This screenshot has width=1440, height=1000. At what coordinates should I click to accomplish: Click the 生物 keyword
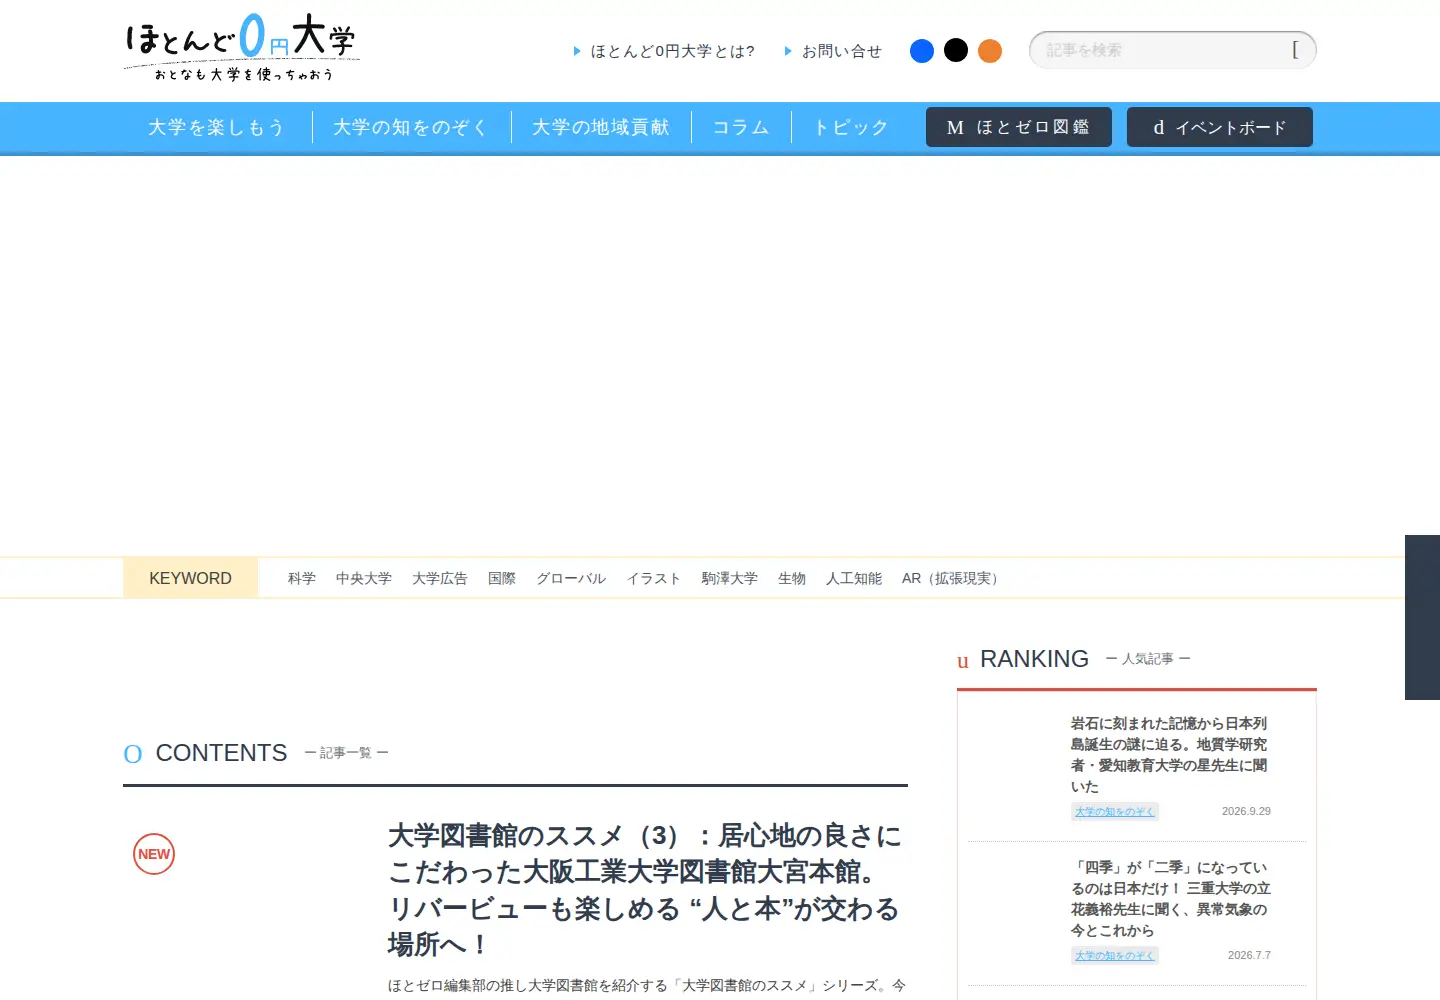pos(792,578)
